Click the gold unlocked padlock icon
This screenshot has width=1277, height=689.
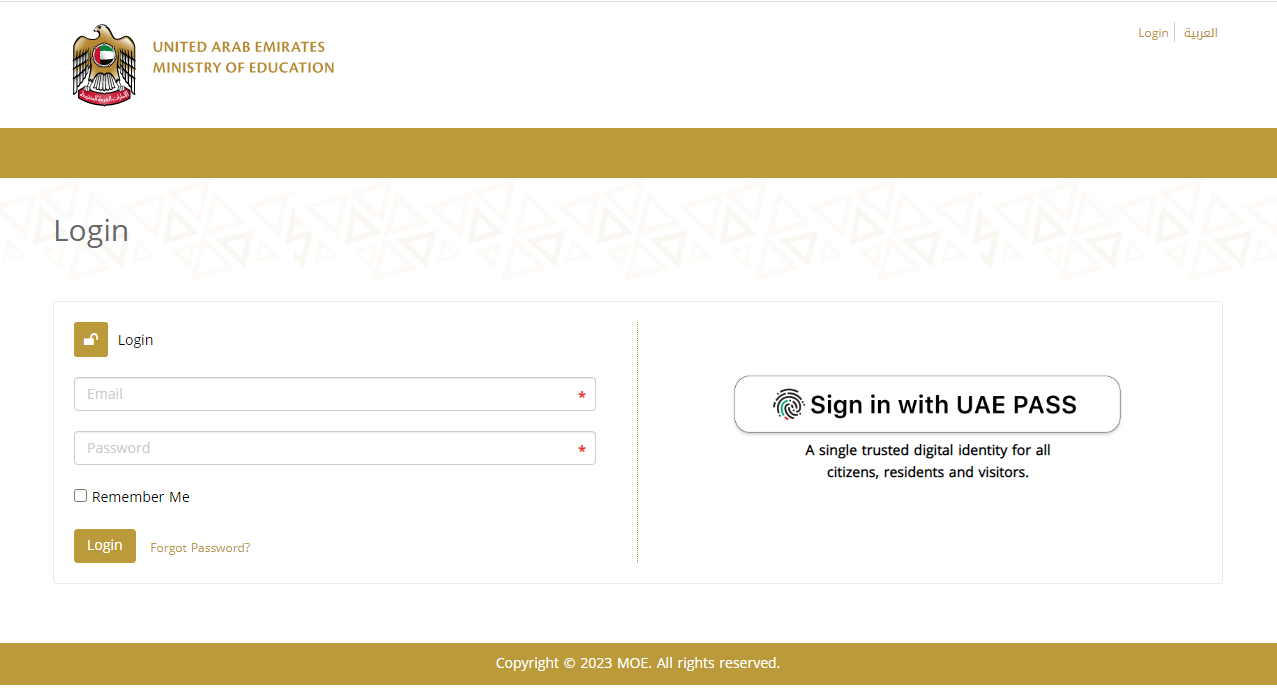pos(91,340)
